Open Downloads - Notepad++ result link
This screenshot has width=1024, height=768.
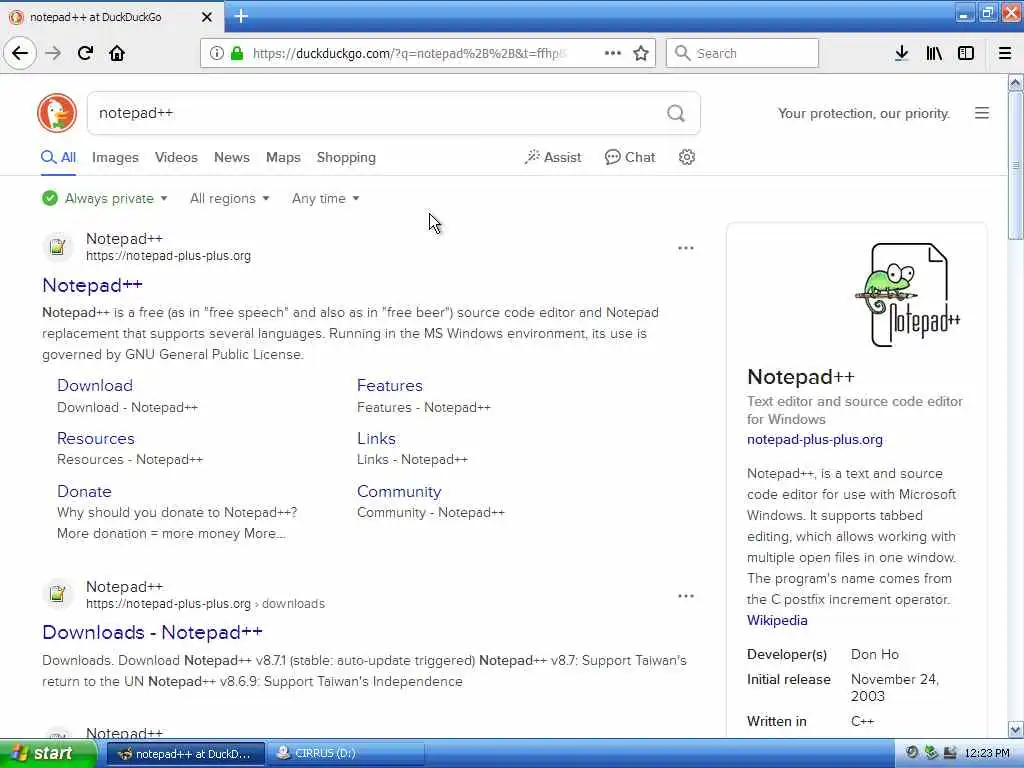click(x=152, y=632)
